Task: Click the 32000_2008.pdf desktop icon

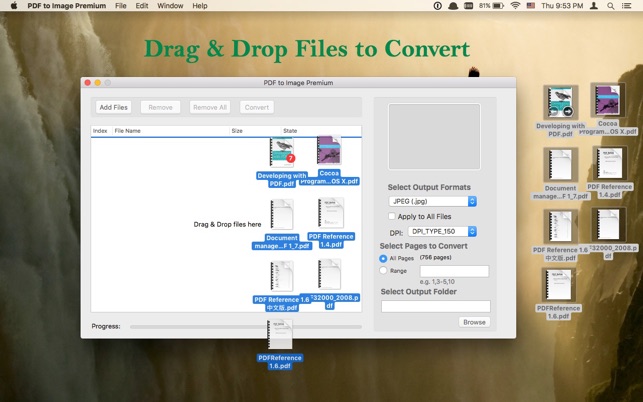Action: 608,225
